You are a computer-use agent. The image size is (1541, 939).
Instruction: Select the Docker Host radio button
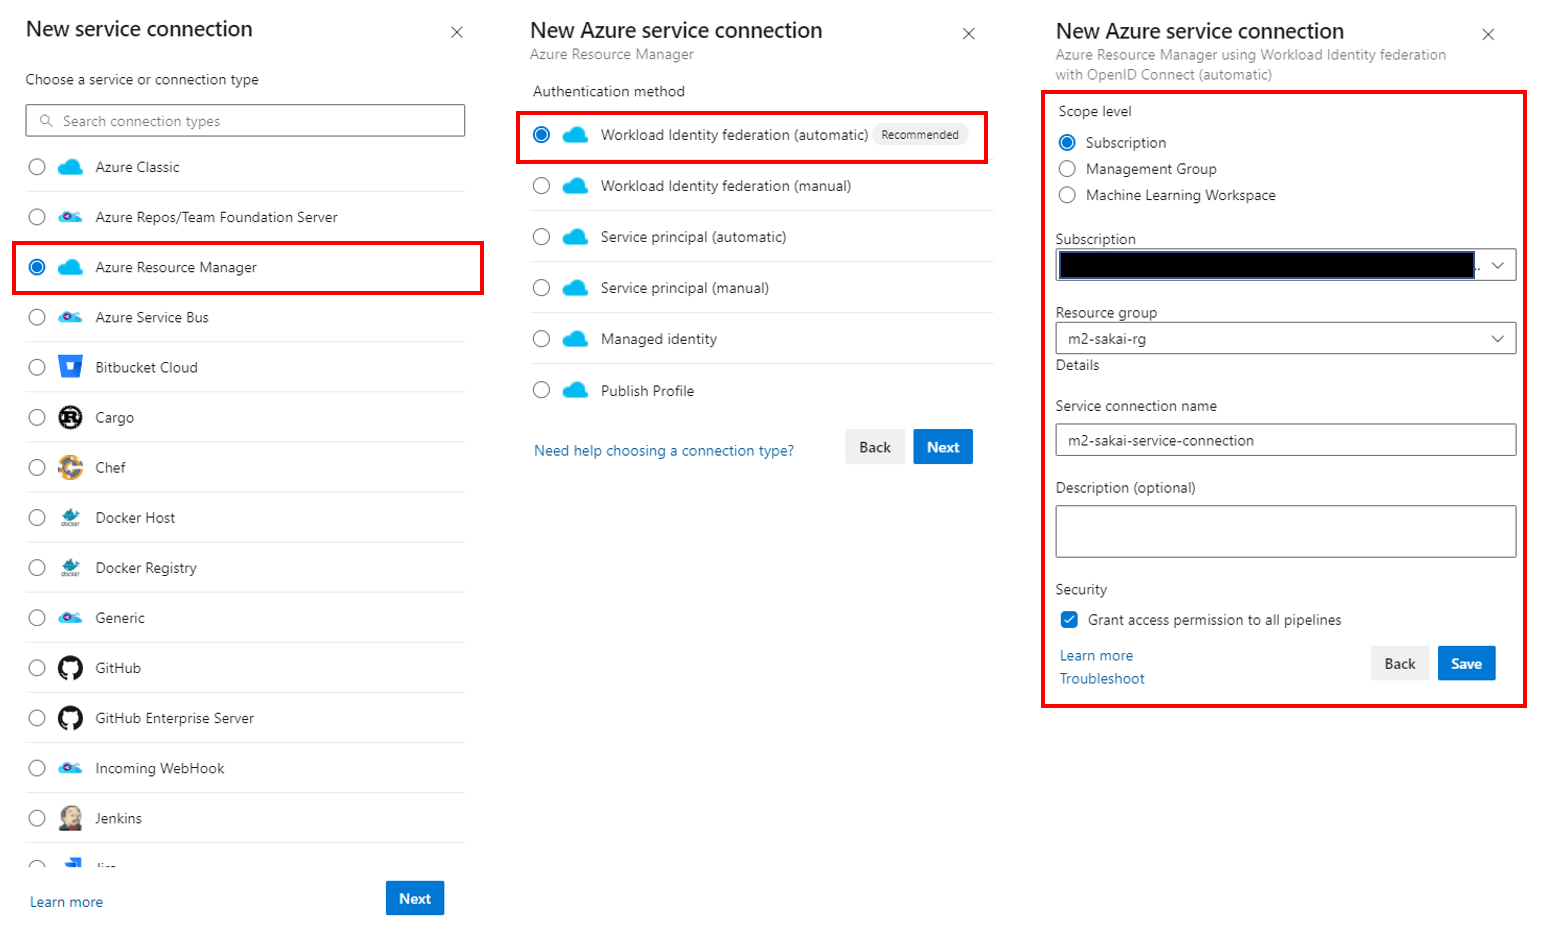point(37,517)
